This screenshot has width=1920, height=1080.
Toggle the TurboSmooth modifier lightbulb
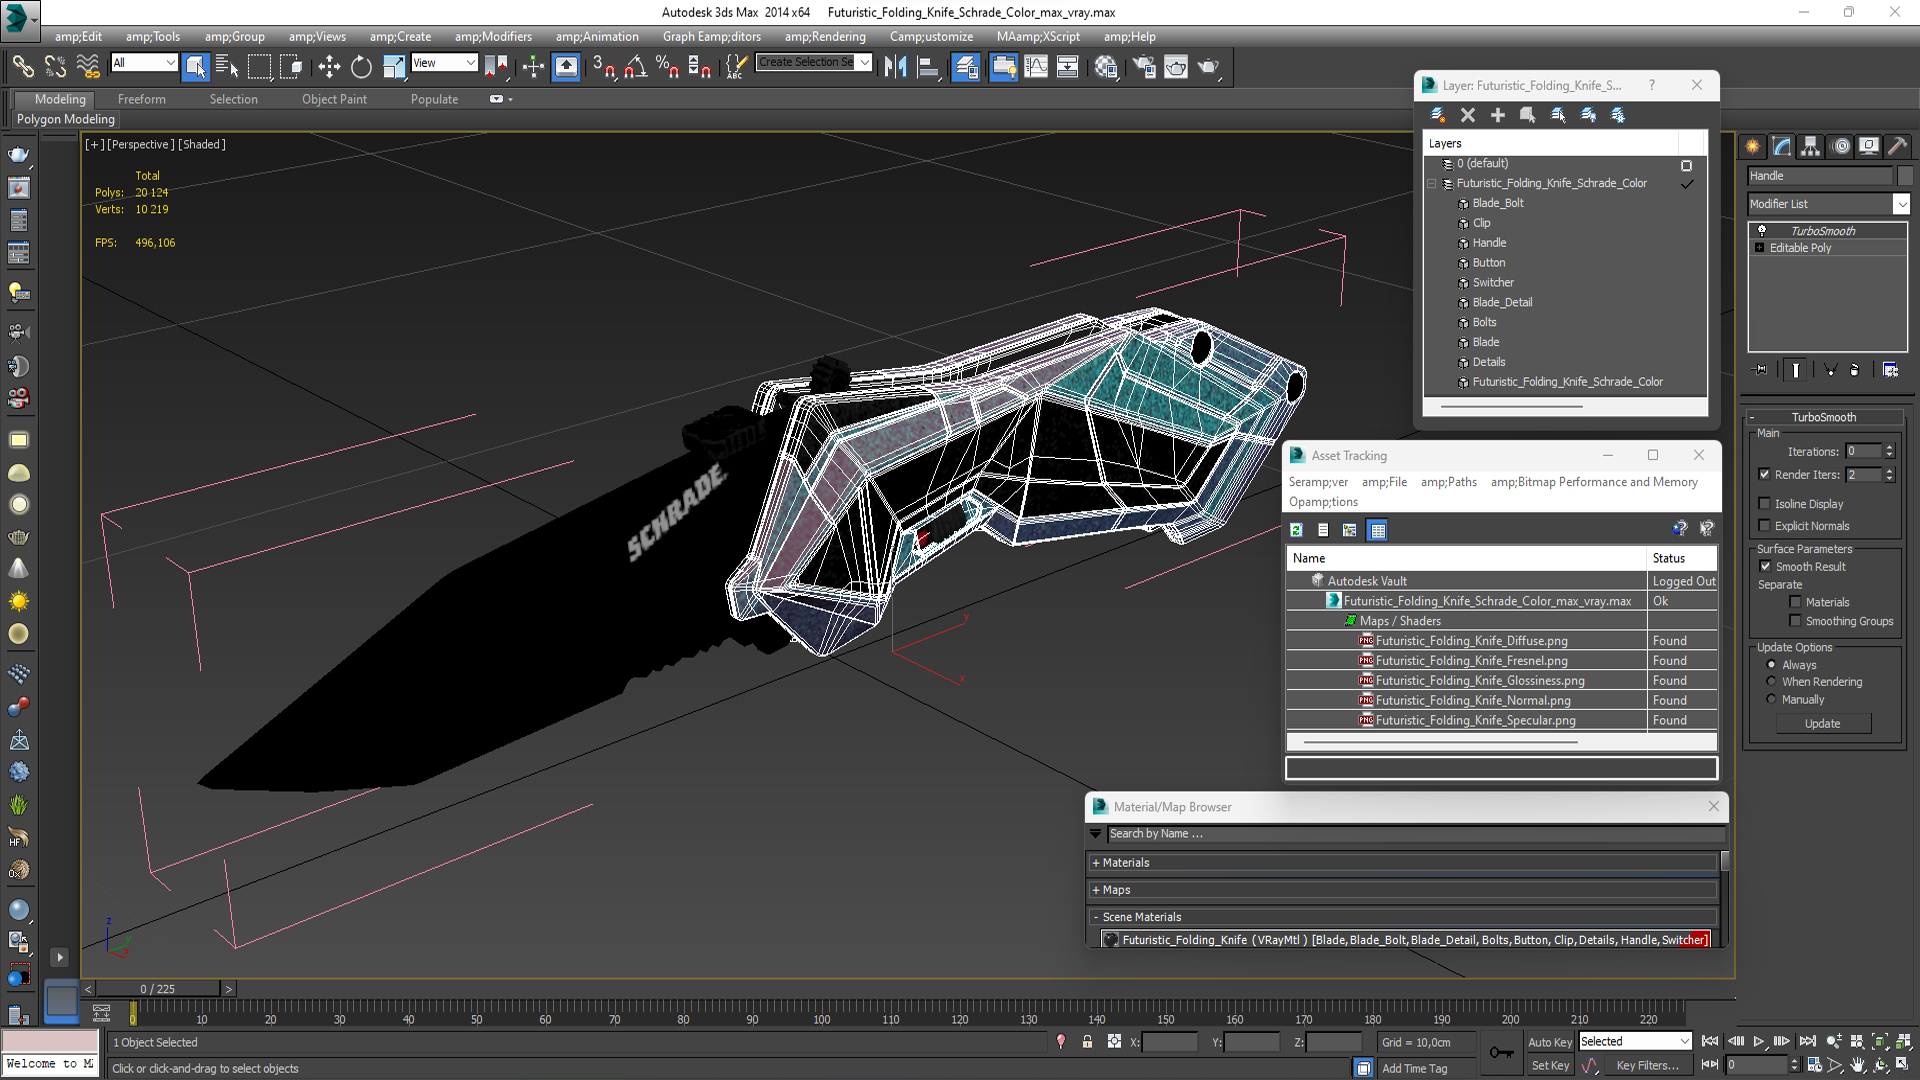1761,231
